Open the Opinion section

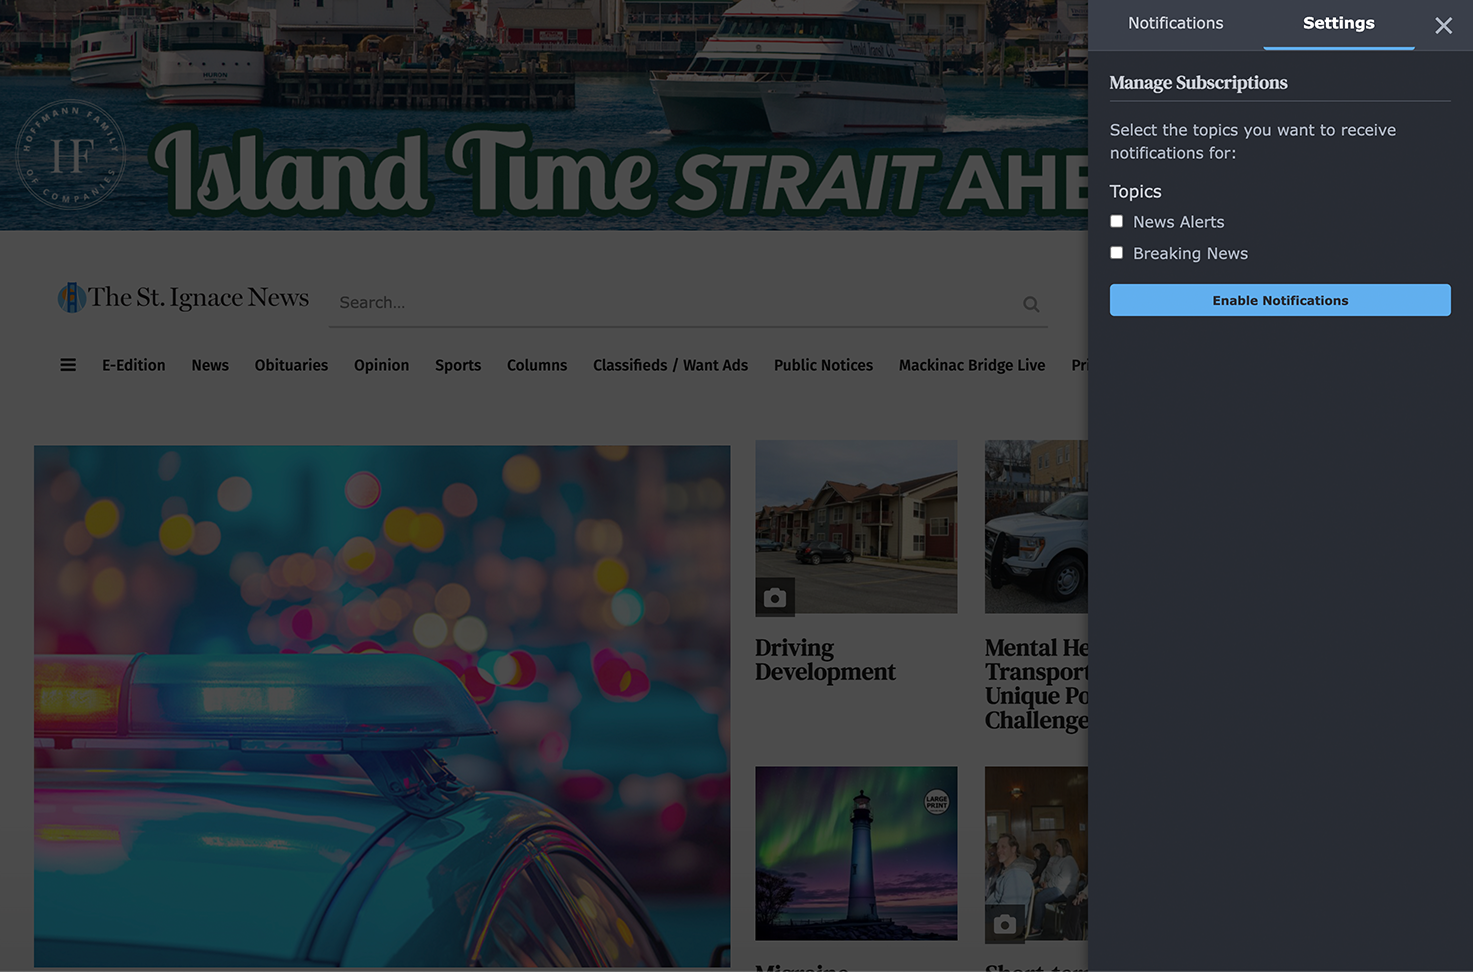[x=381, y=365]
